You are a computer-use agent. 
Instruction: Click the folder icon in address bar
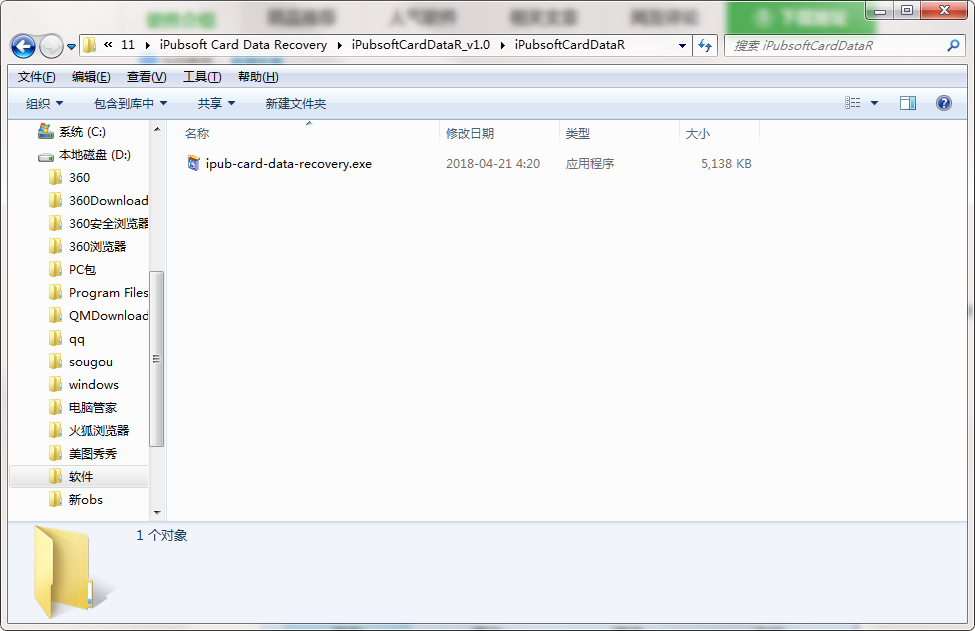(90, 45)
